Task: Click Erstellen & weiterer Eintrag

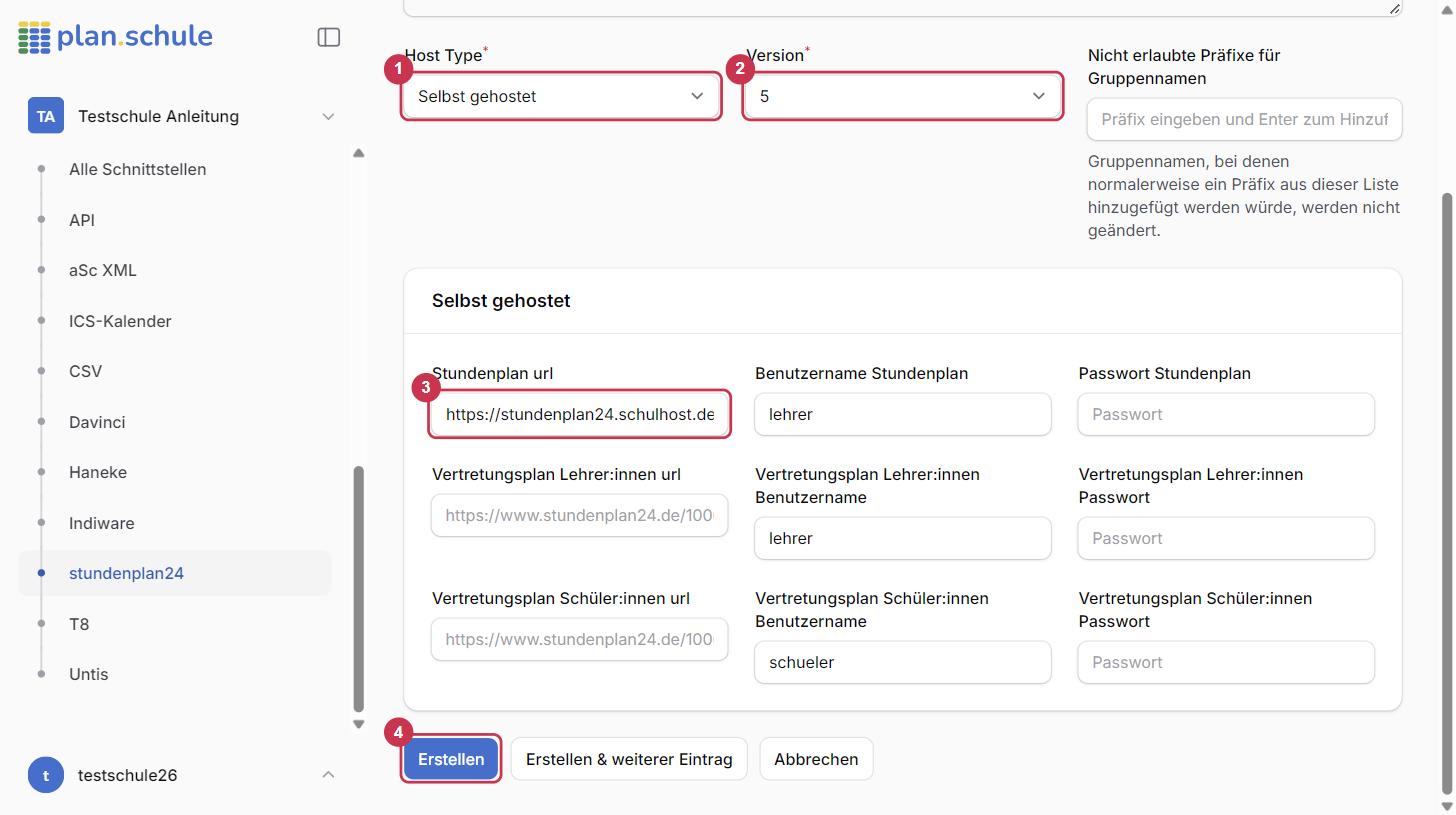Action: tap(629, 759)
